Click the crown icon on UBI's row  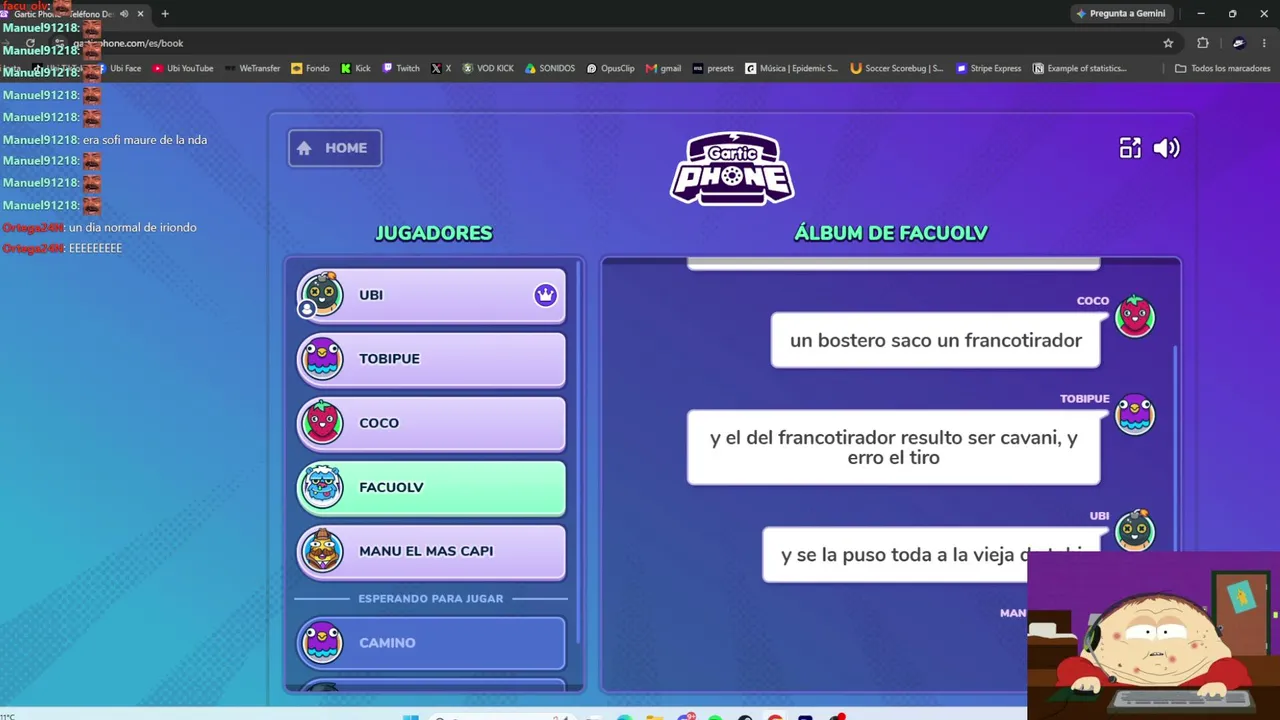545,295
